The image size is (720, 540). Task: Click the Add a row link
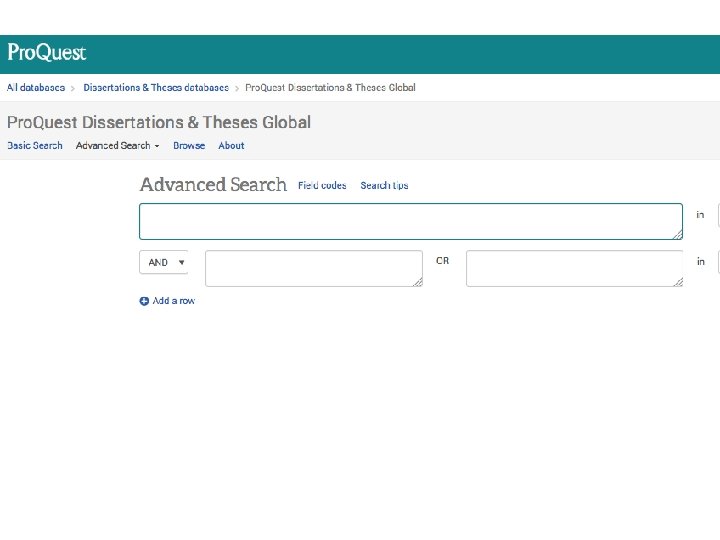point(174,301)
